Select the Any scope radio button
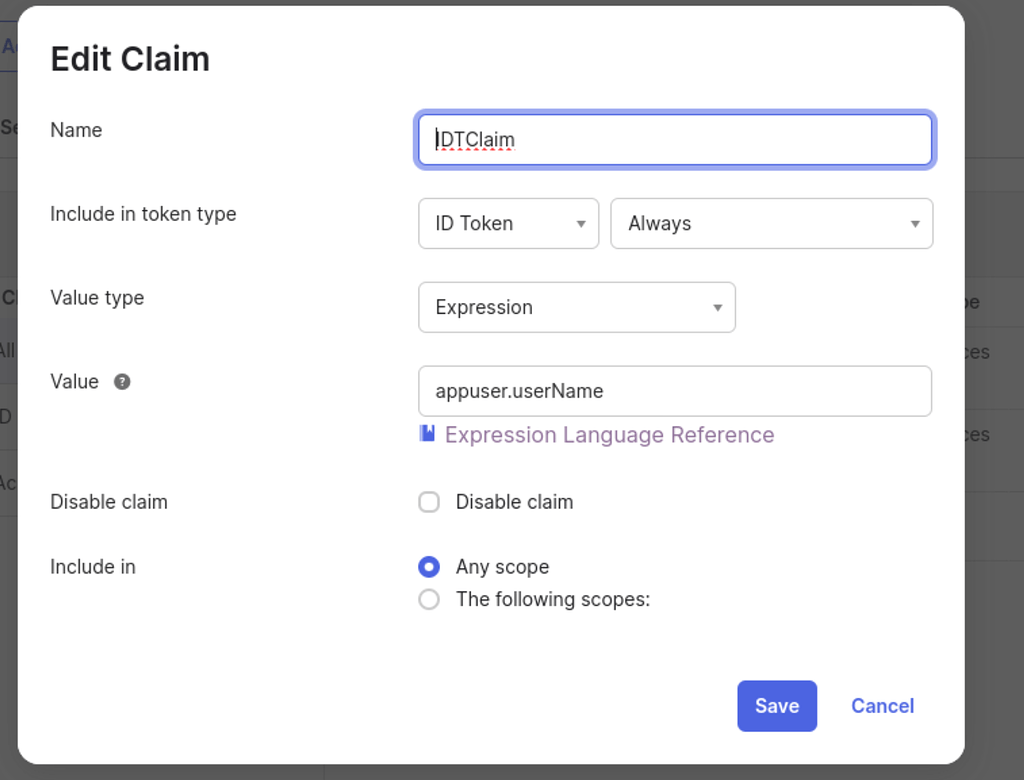1024x780 pixels. click(x=429, y=567)
